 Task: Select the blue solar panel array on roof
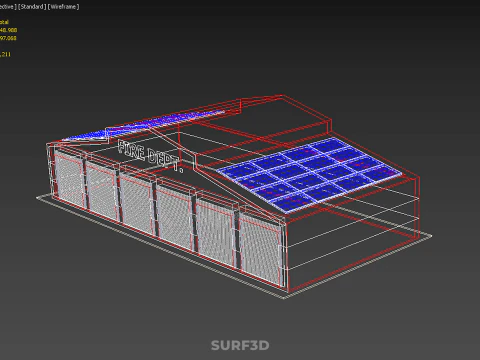(310, 174)
